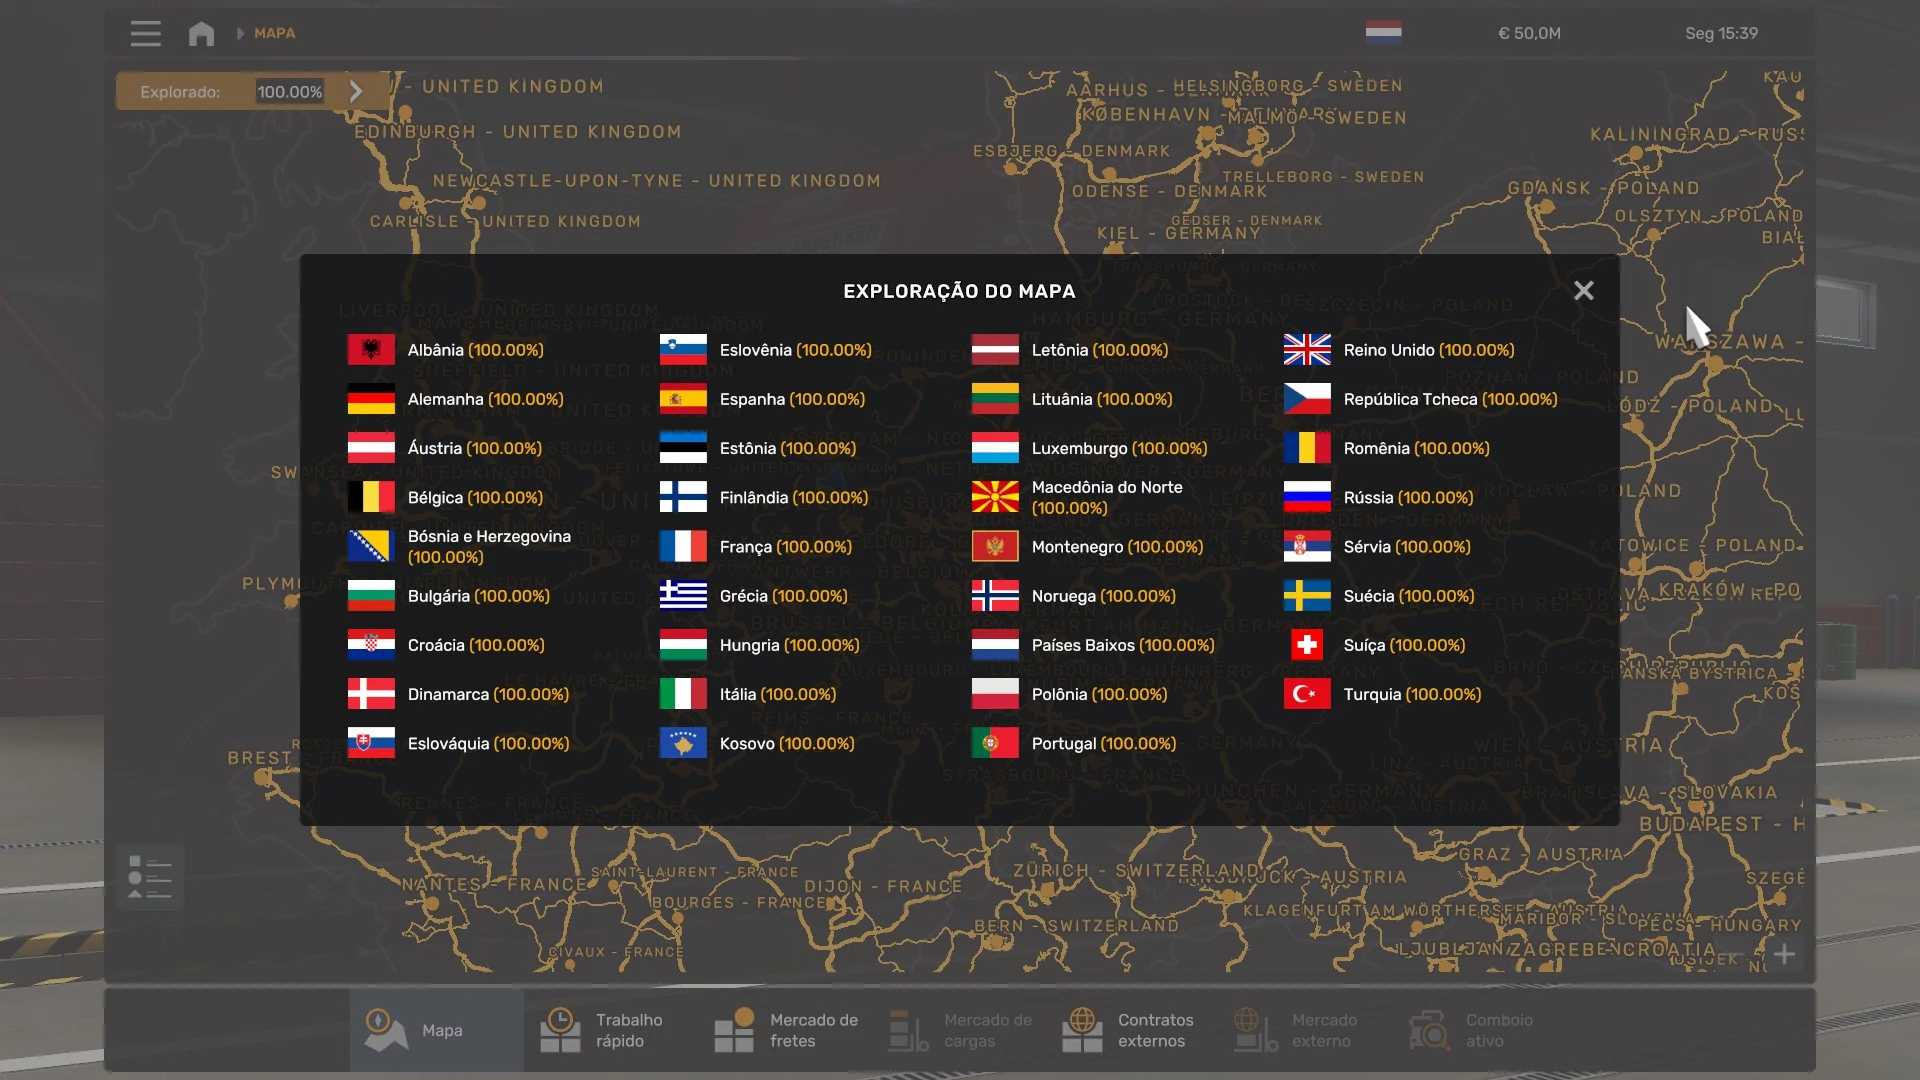
Task: Click the Reino Unido flag icon
Action: (1307, 350)
